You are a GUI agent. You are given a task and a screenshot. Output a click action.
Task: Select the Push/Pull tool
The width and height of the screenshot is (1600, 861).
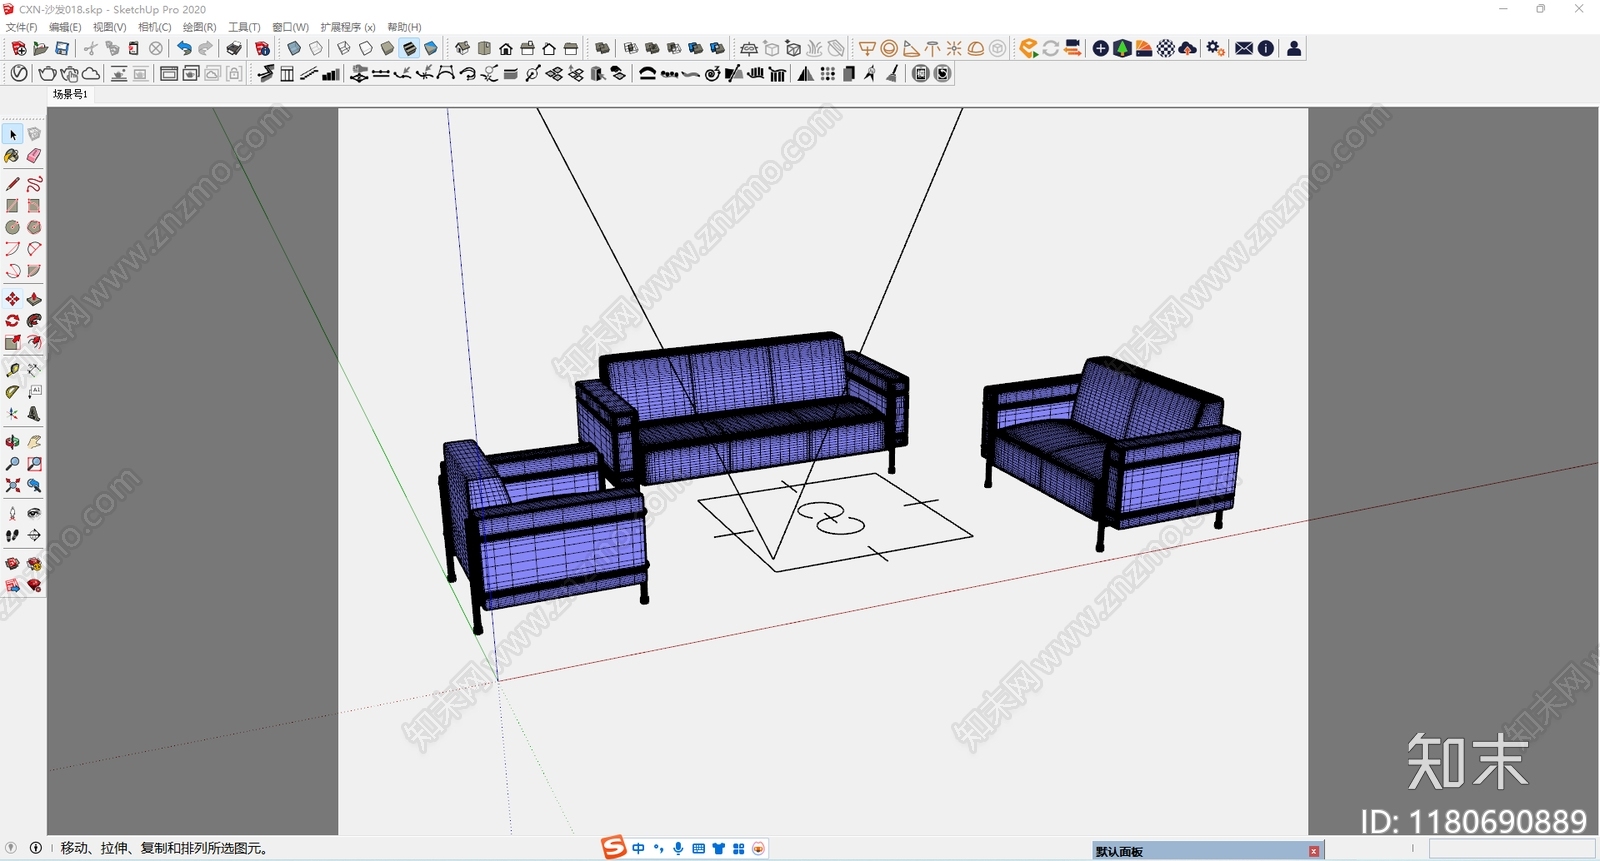[x=34, y=299]
